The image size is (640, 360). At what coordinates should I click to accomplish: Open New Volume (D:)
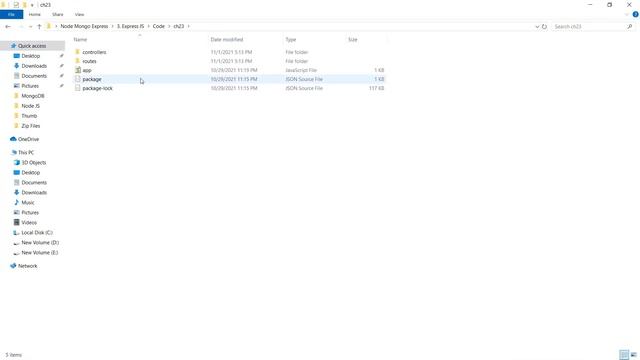[x=40, y=242]
